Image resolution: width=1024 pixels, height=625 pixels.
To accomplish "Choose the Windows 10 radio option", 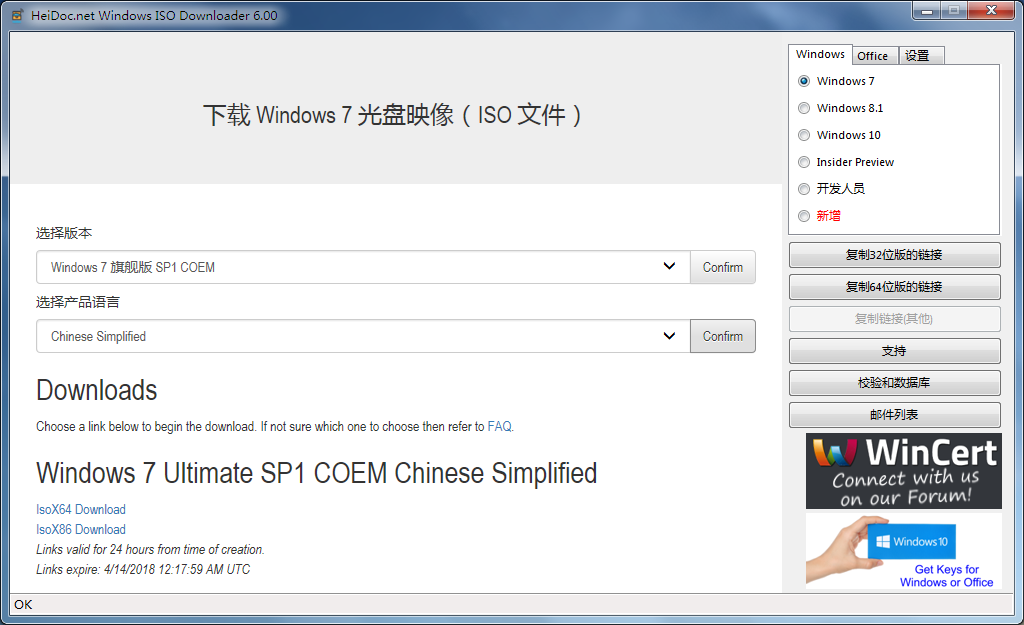I will [x=804, y=135].
